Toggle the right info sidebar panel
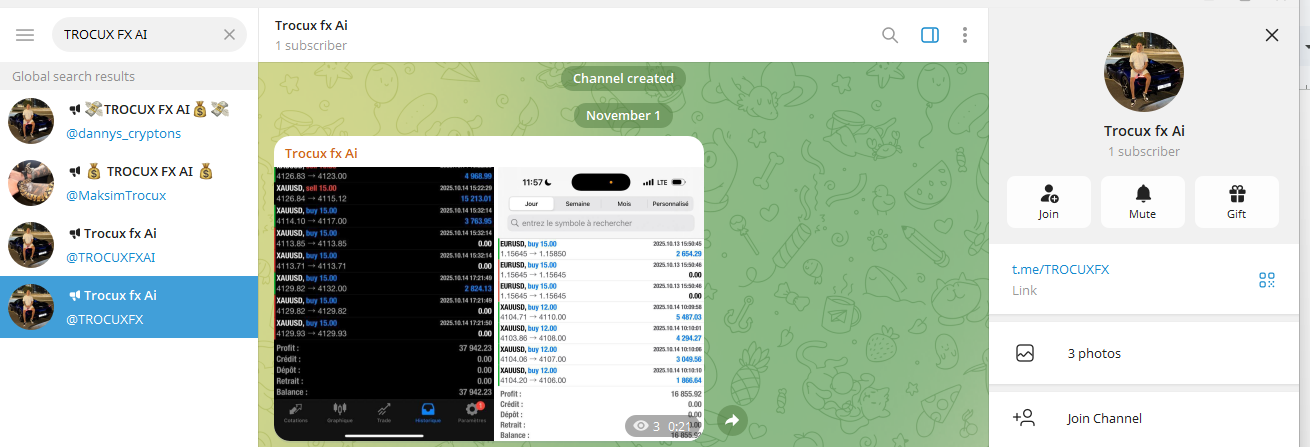 coord(930,35)
